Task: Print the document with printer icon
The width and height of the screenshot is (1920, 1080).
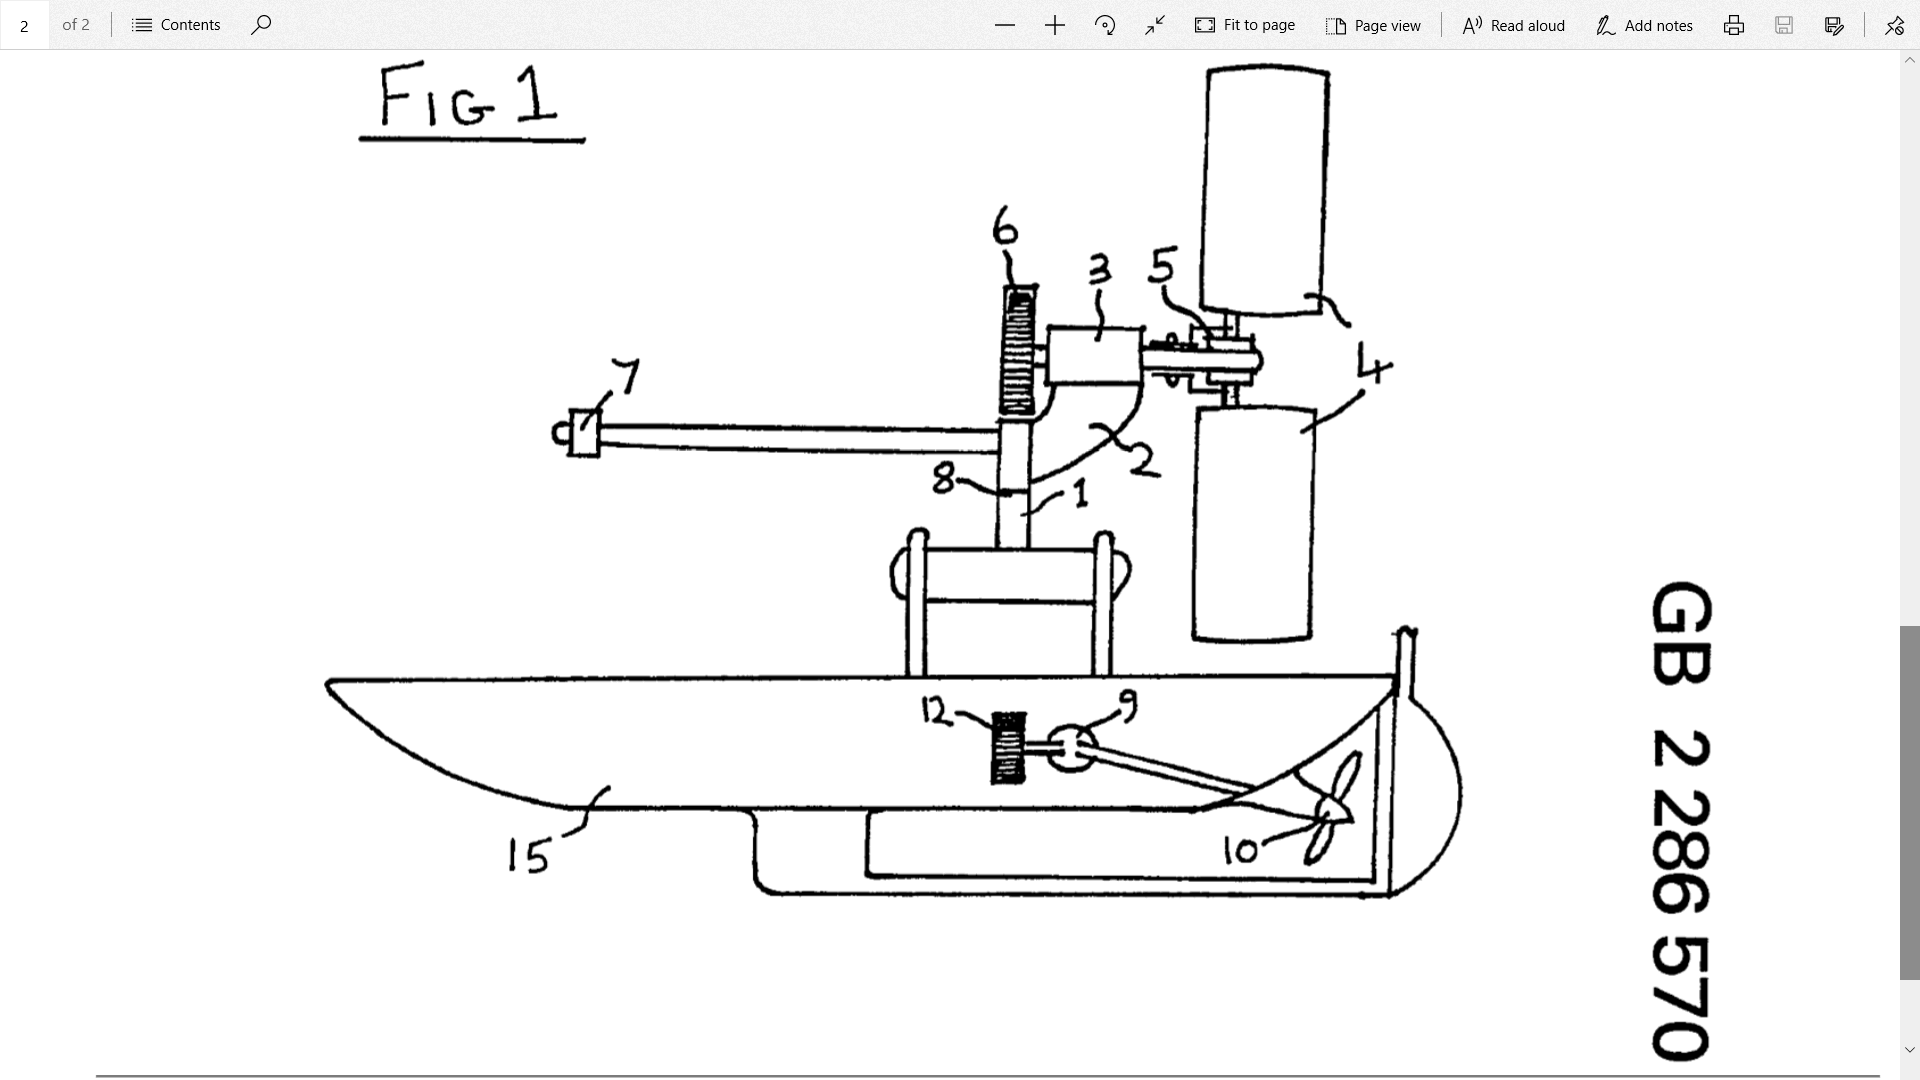Action: [1734, 25]
